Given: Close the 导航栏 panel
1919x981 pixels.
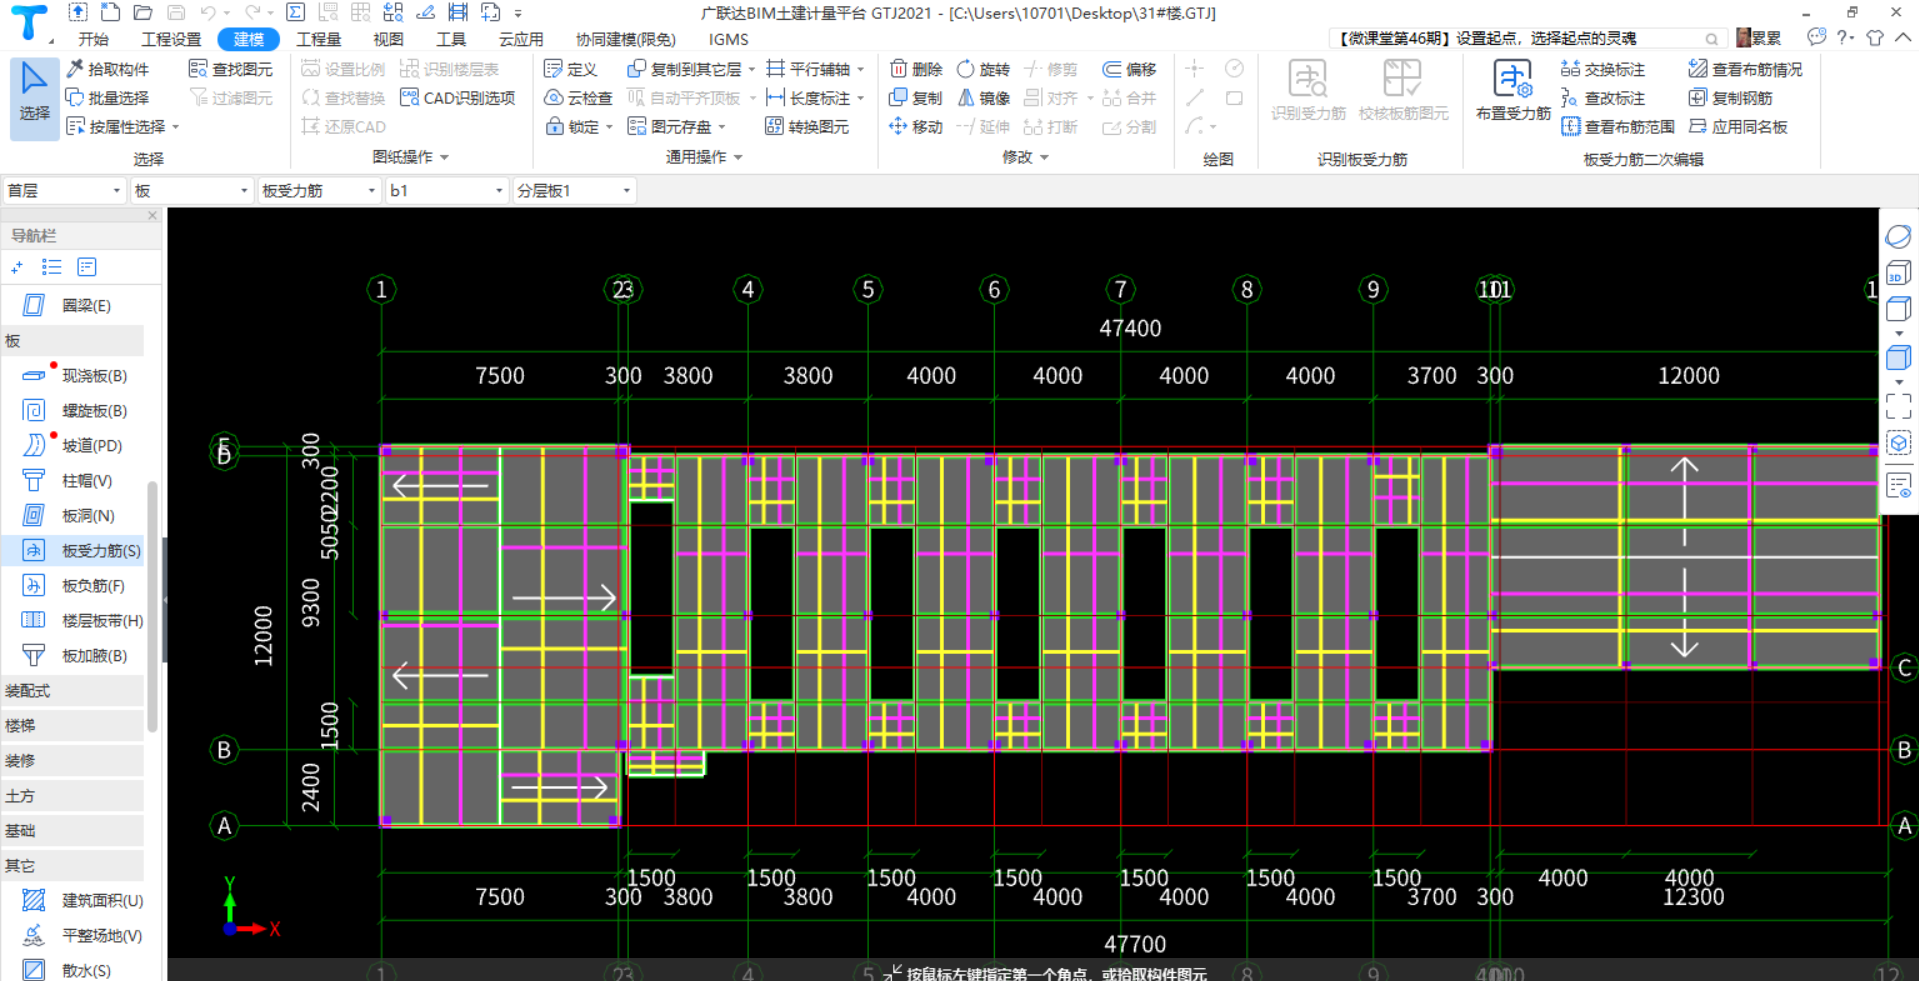Looking at the screenshot, I should pyautogui.click(x=152, y=215).
